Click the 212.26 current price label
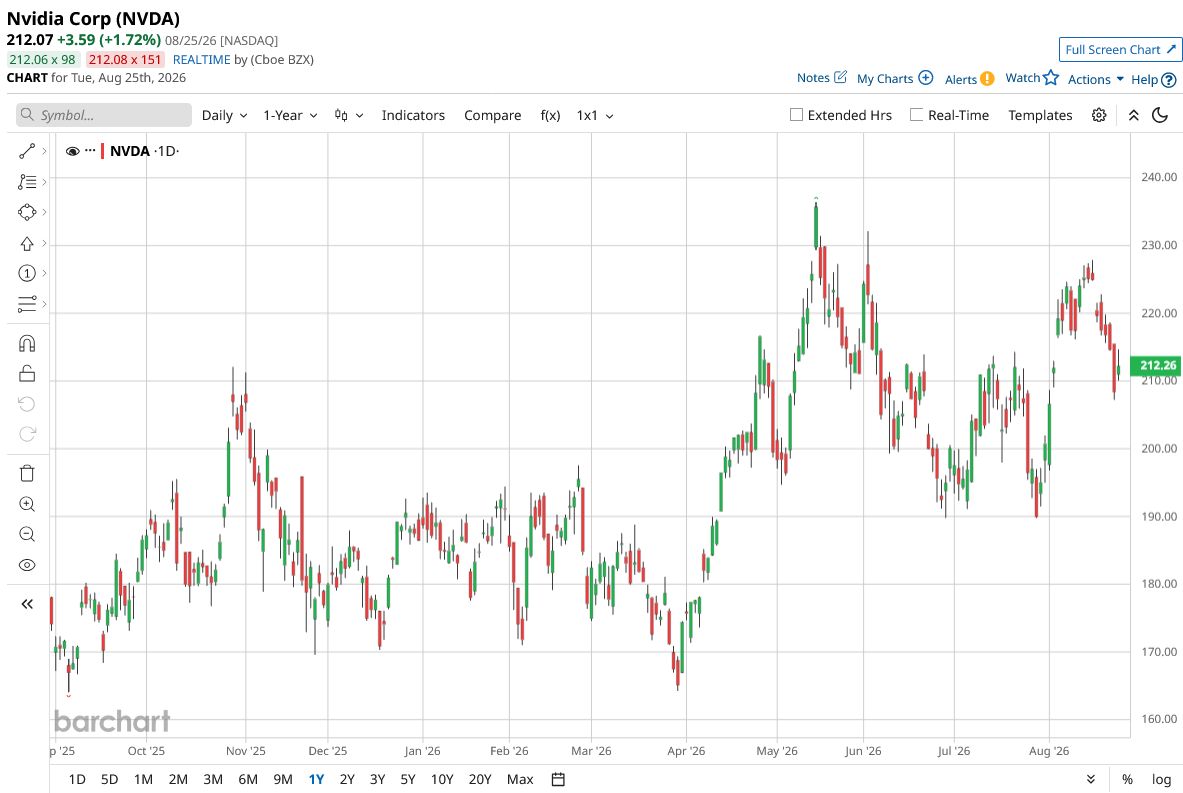Screen dimensions: 1183x793 click(1156, 365)
